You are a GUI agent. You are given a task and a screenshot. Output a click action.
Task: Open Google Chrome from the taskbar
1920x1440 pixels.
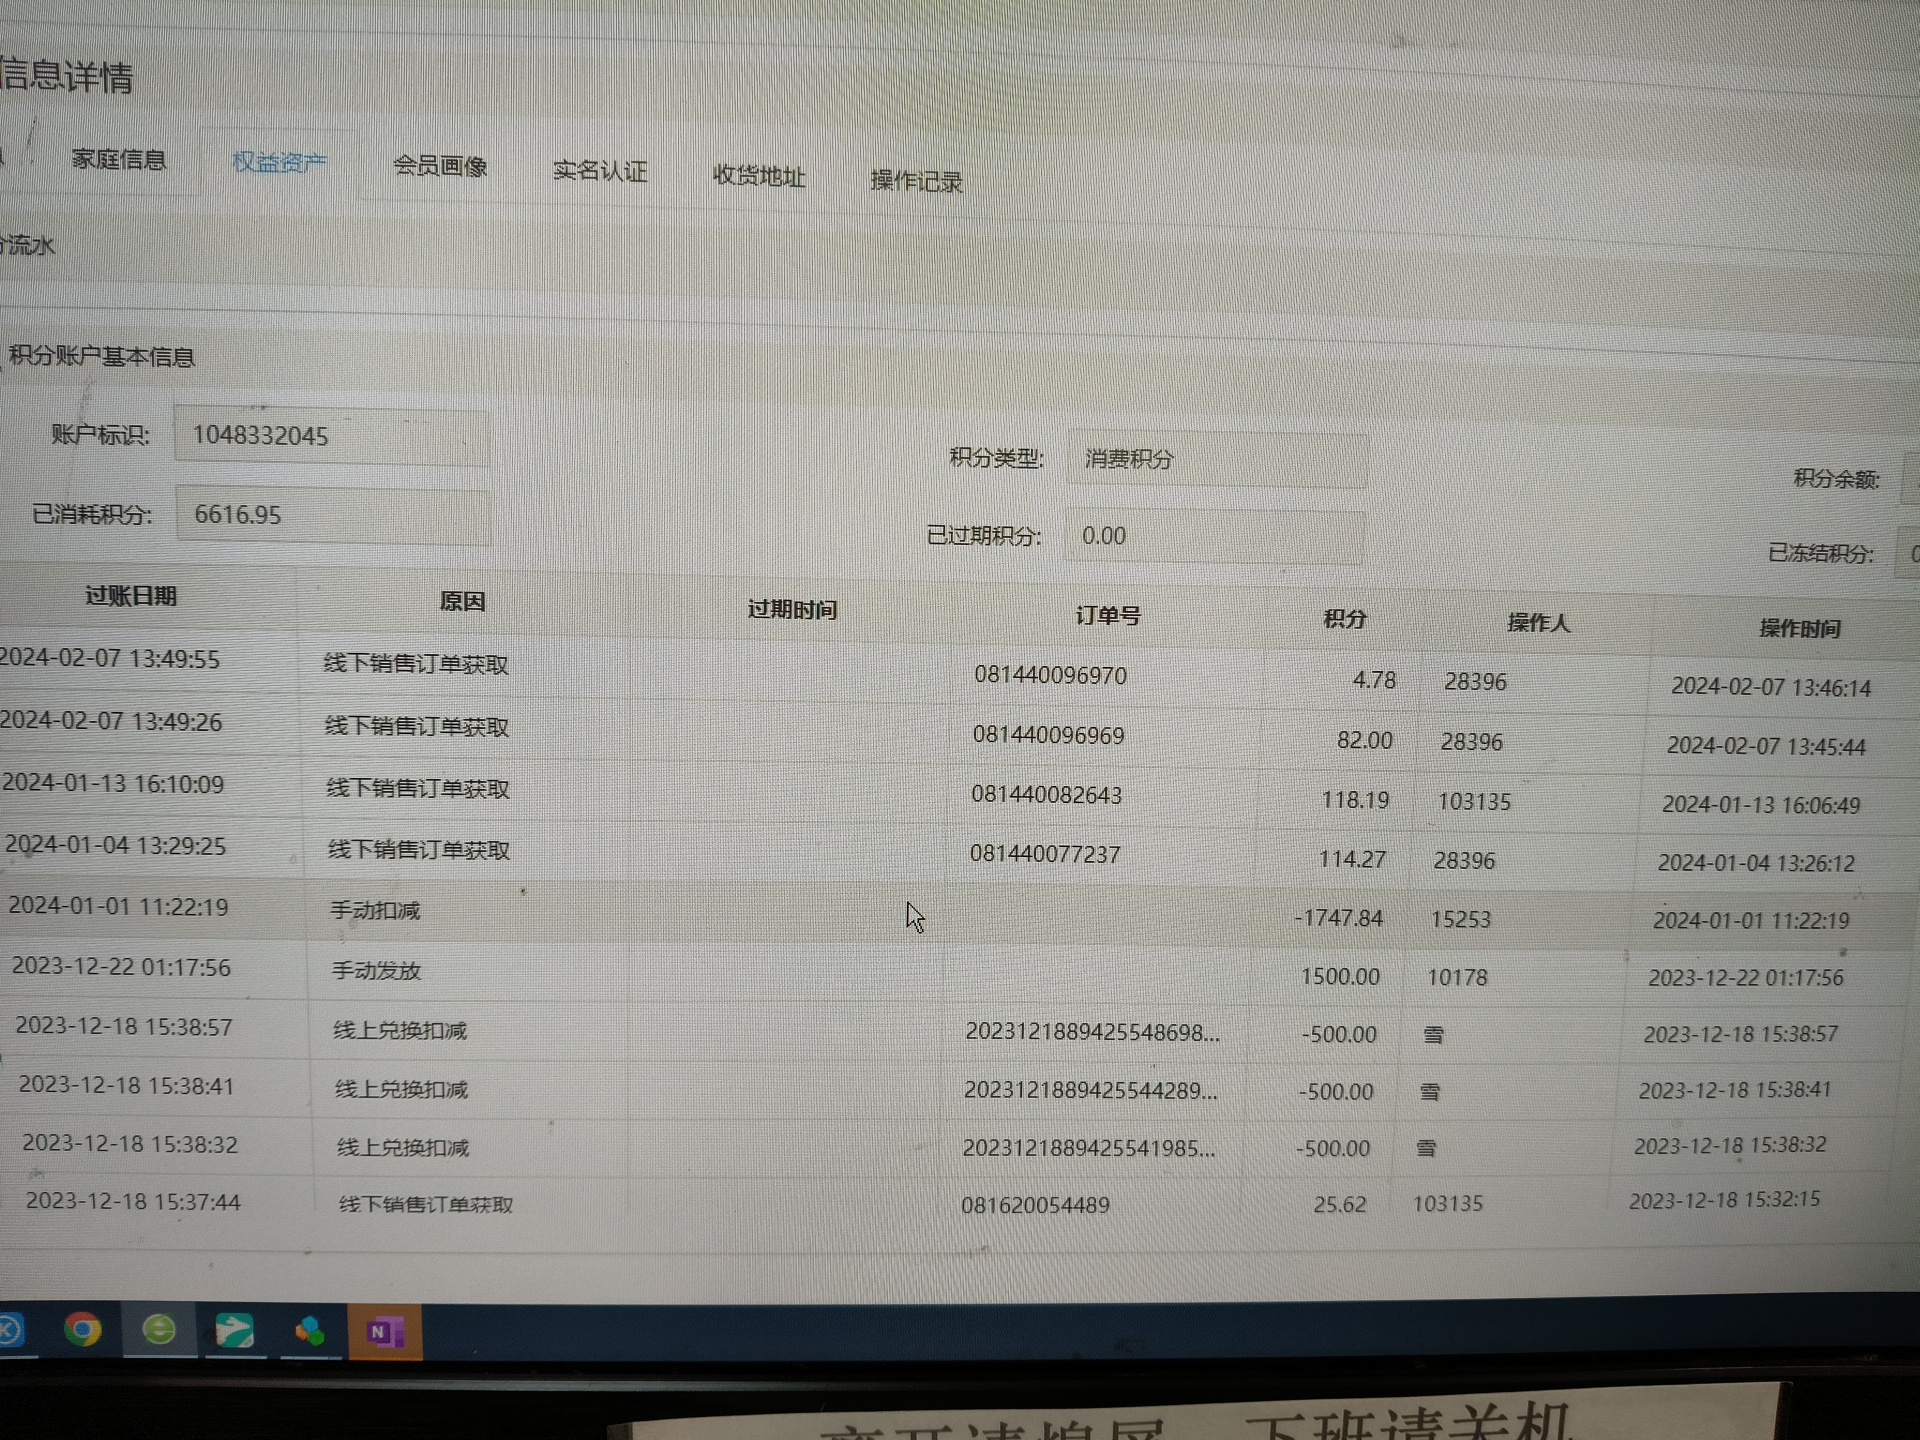pos(82,1329)
